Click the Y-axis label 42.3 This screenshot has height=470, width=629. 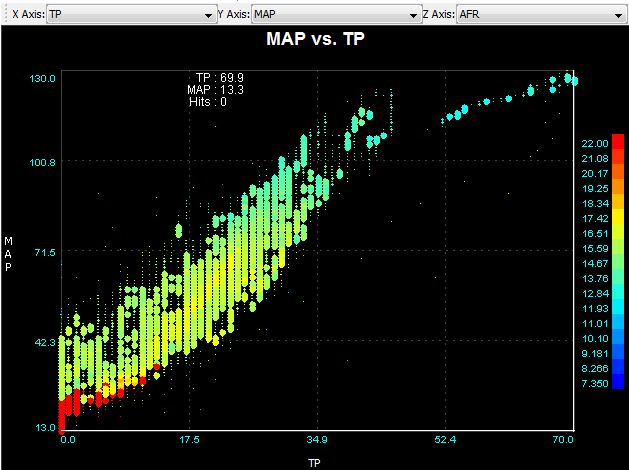pos(45,342)
